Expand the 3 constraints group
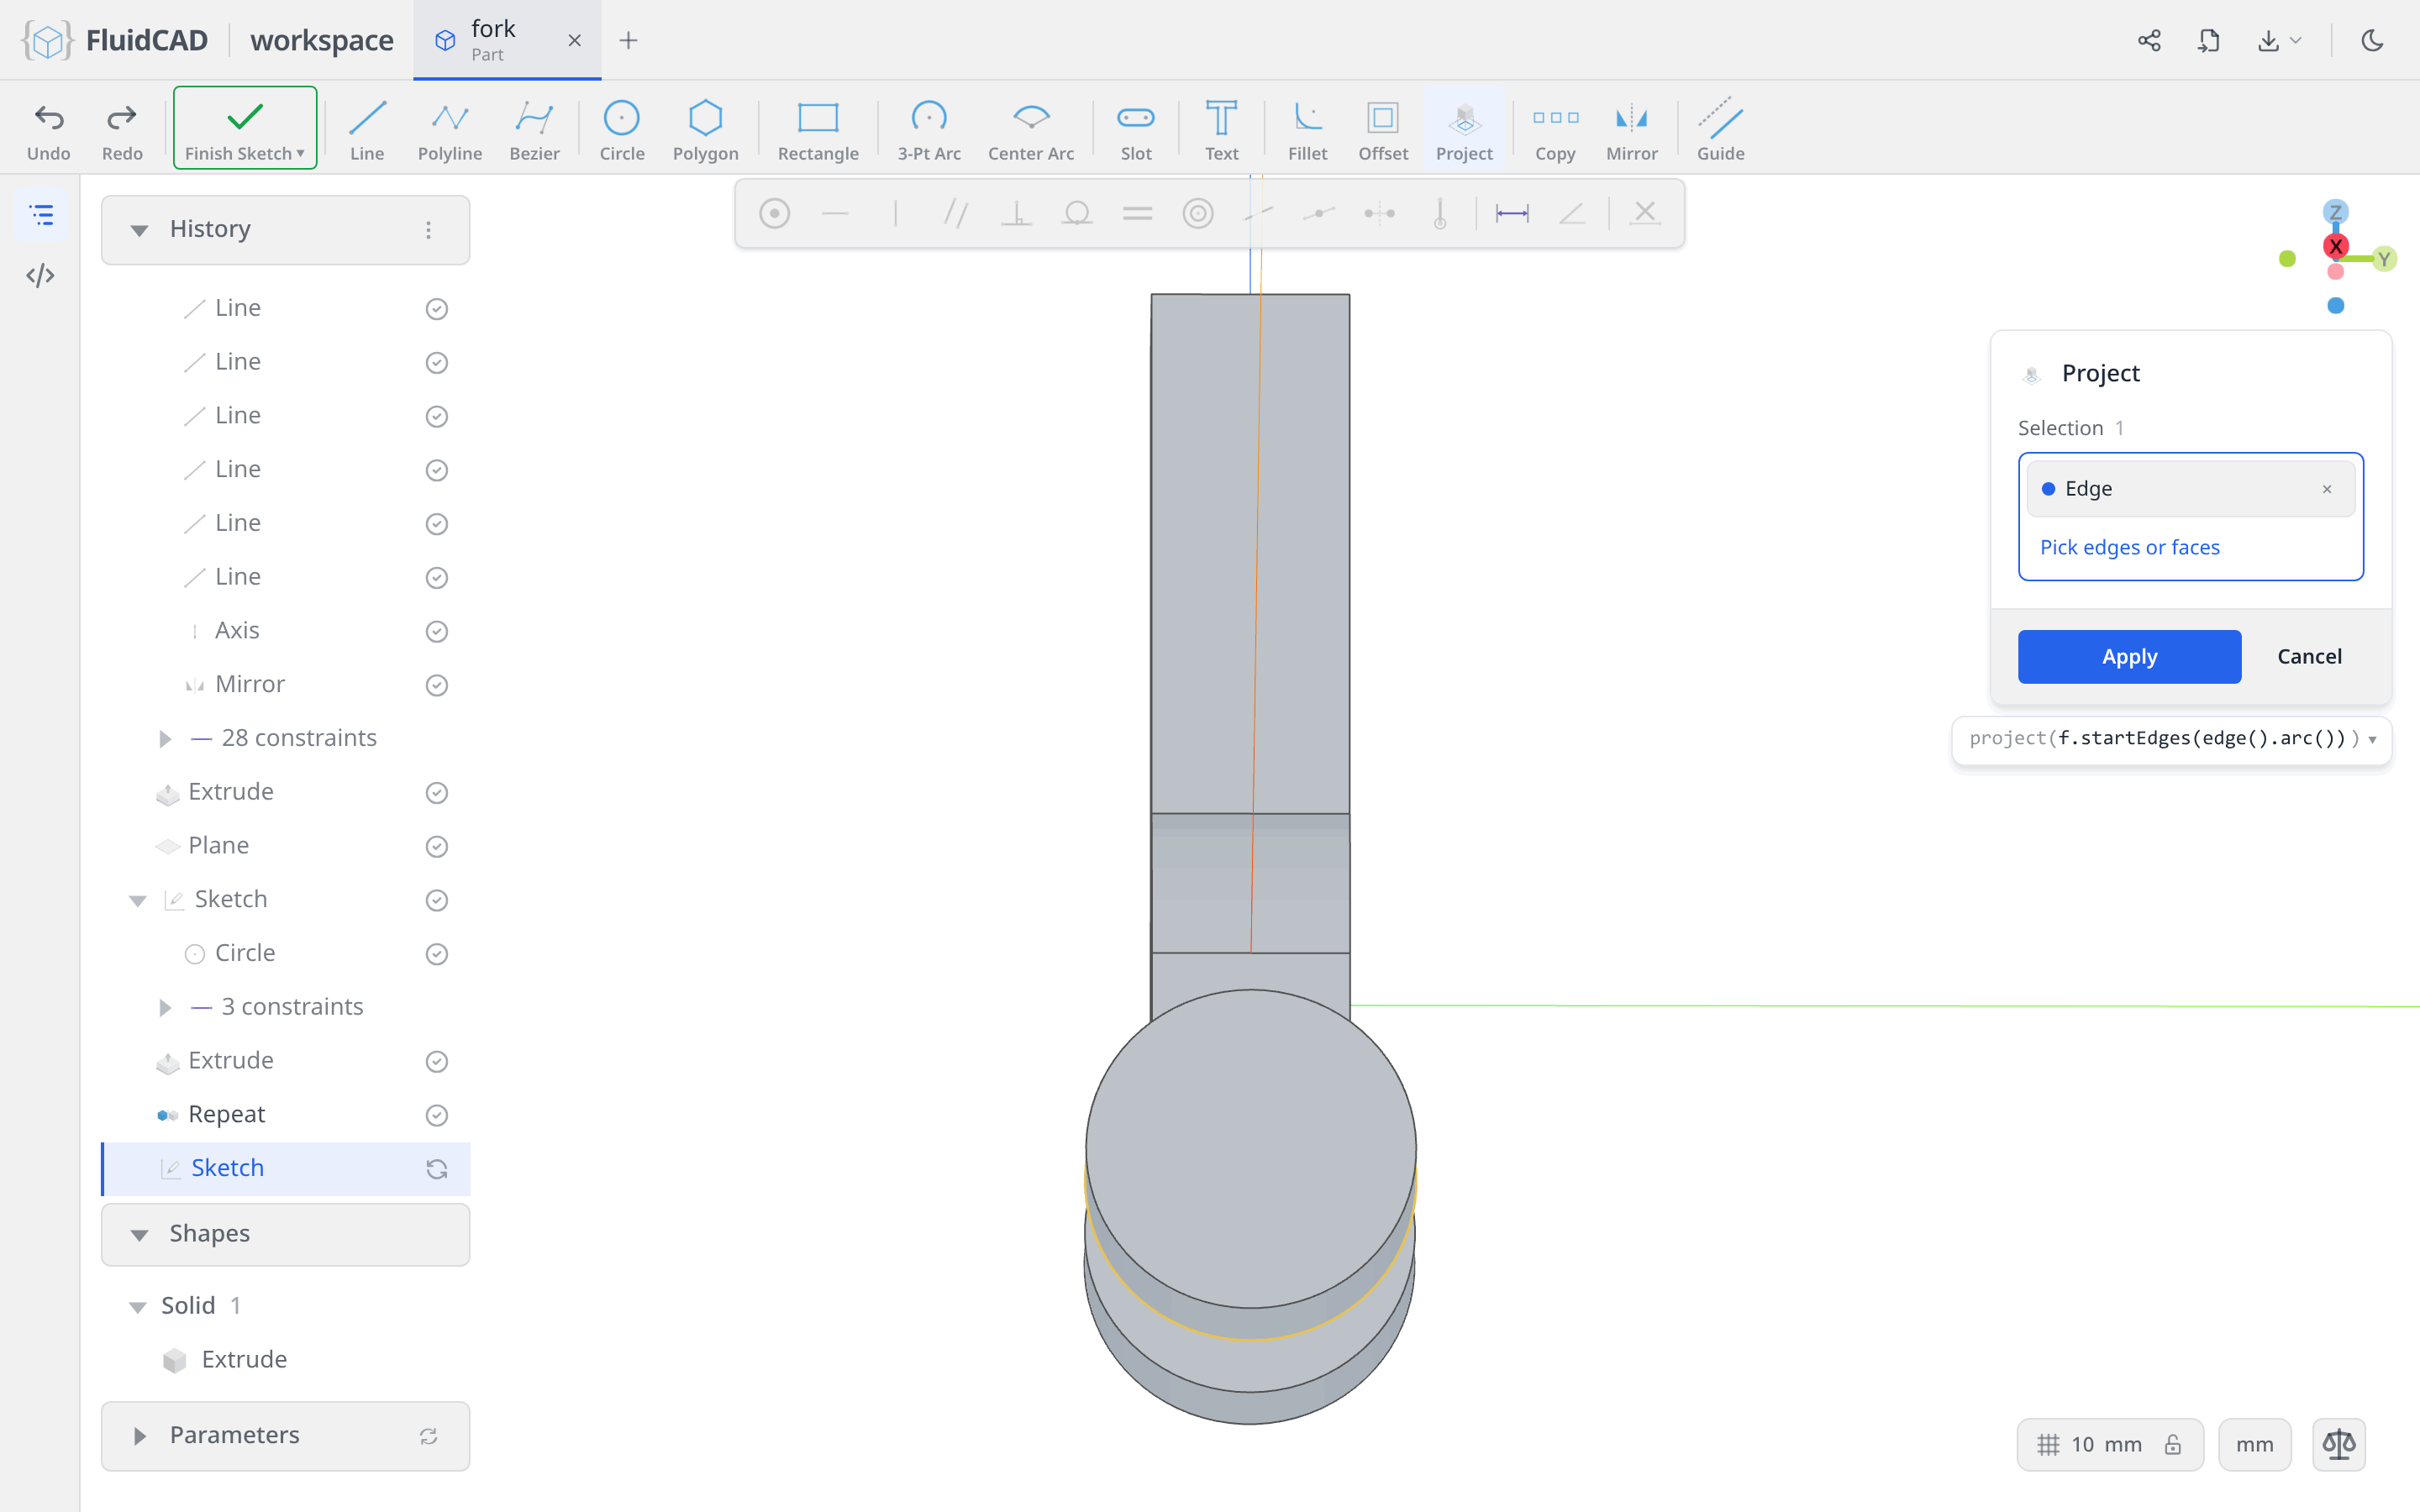This screenshot has width=2420, height=1512. pos(165,1007)
